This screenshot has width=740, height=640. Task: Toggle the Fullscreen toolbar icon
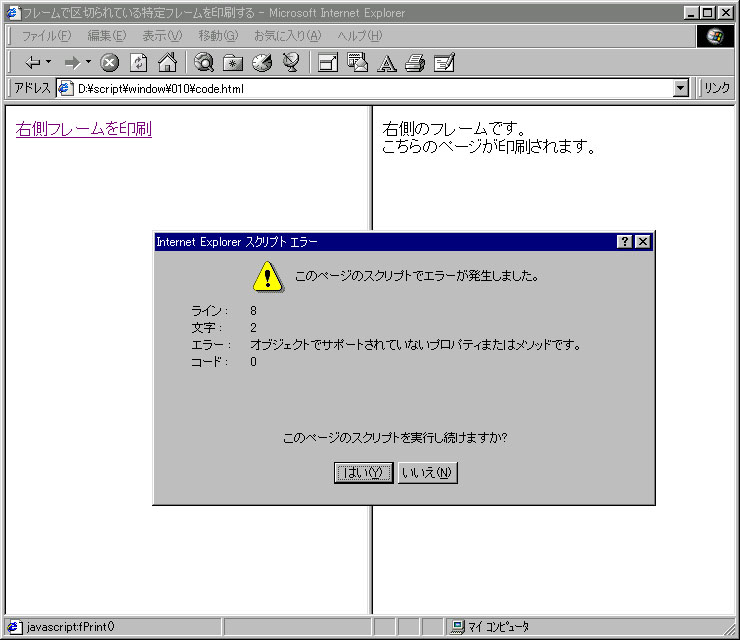(328, 63)
